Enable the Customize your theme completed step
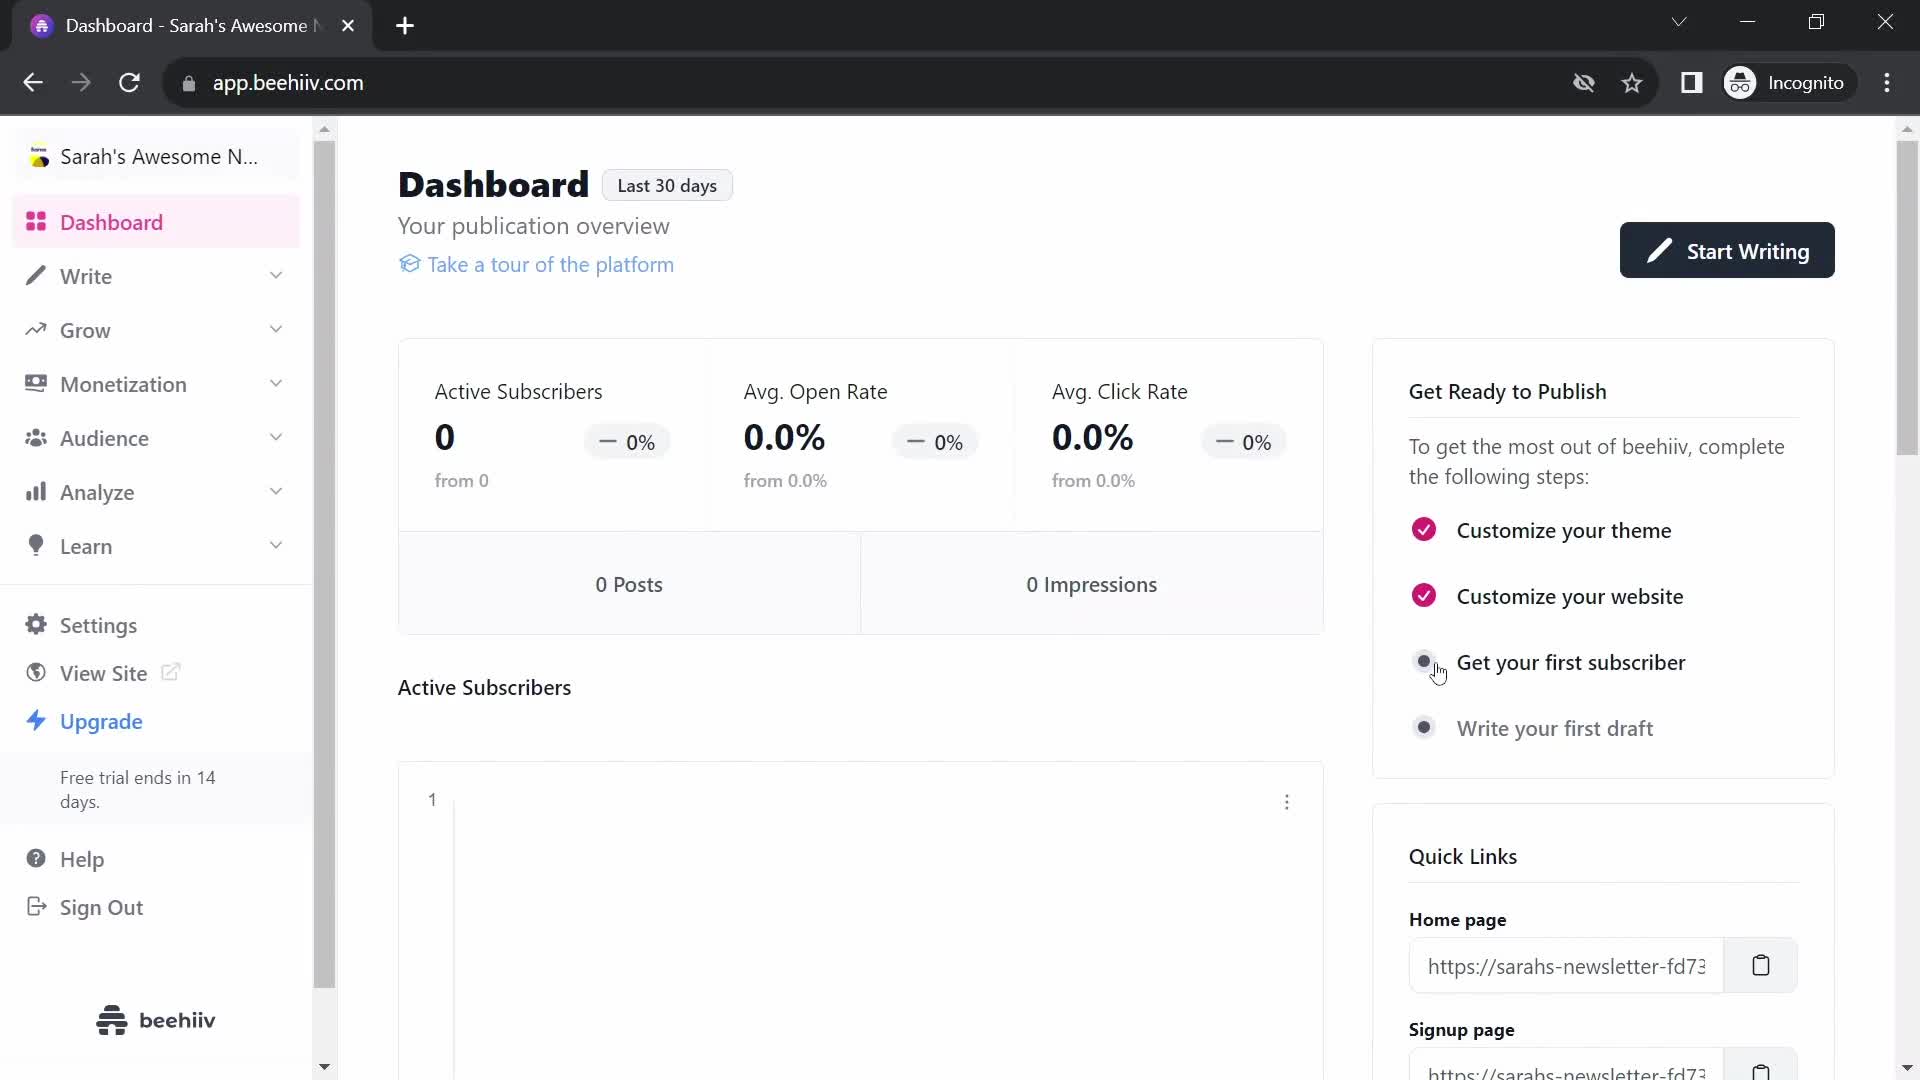The image size is (1920, 1080). click(x=1424, y=529)
